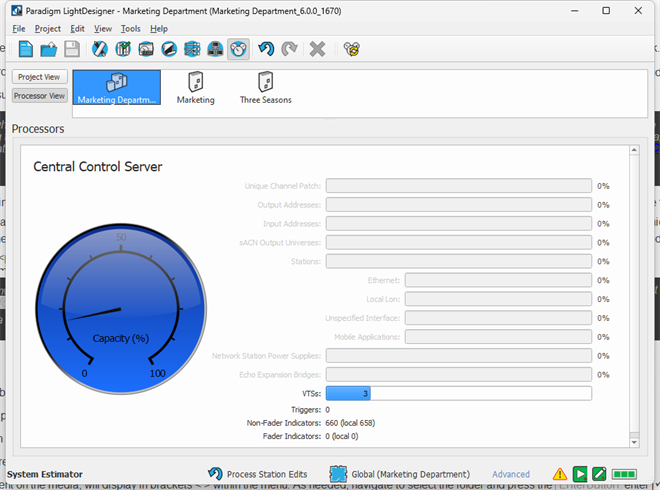Open the View menu
The width and height of the screenshot is (660, 490).
[103, 29]
